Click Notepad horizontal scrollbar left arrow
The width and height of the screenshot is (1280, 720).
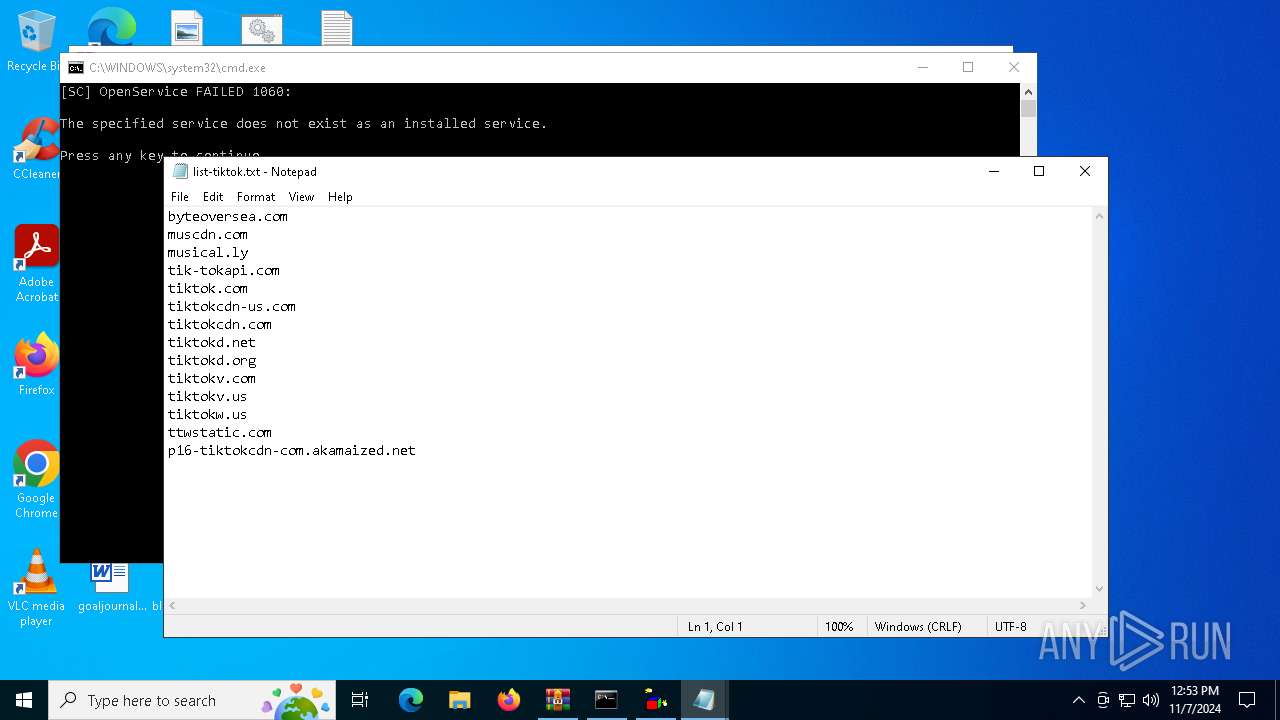coord(172,605)
